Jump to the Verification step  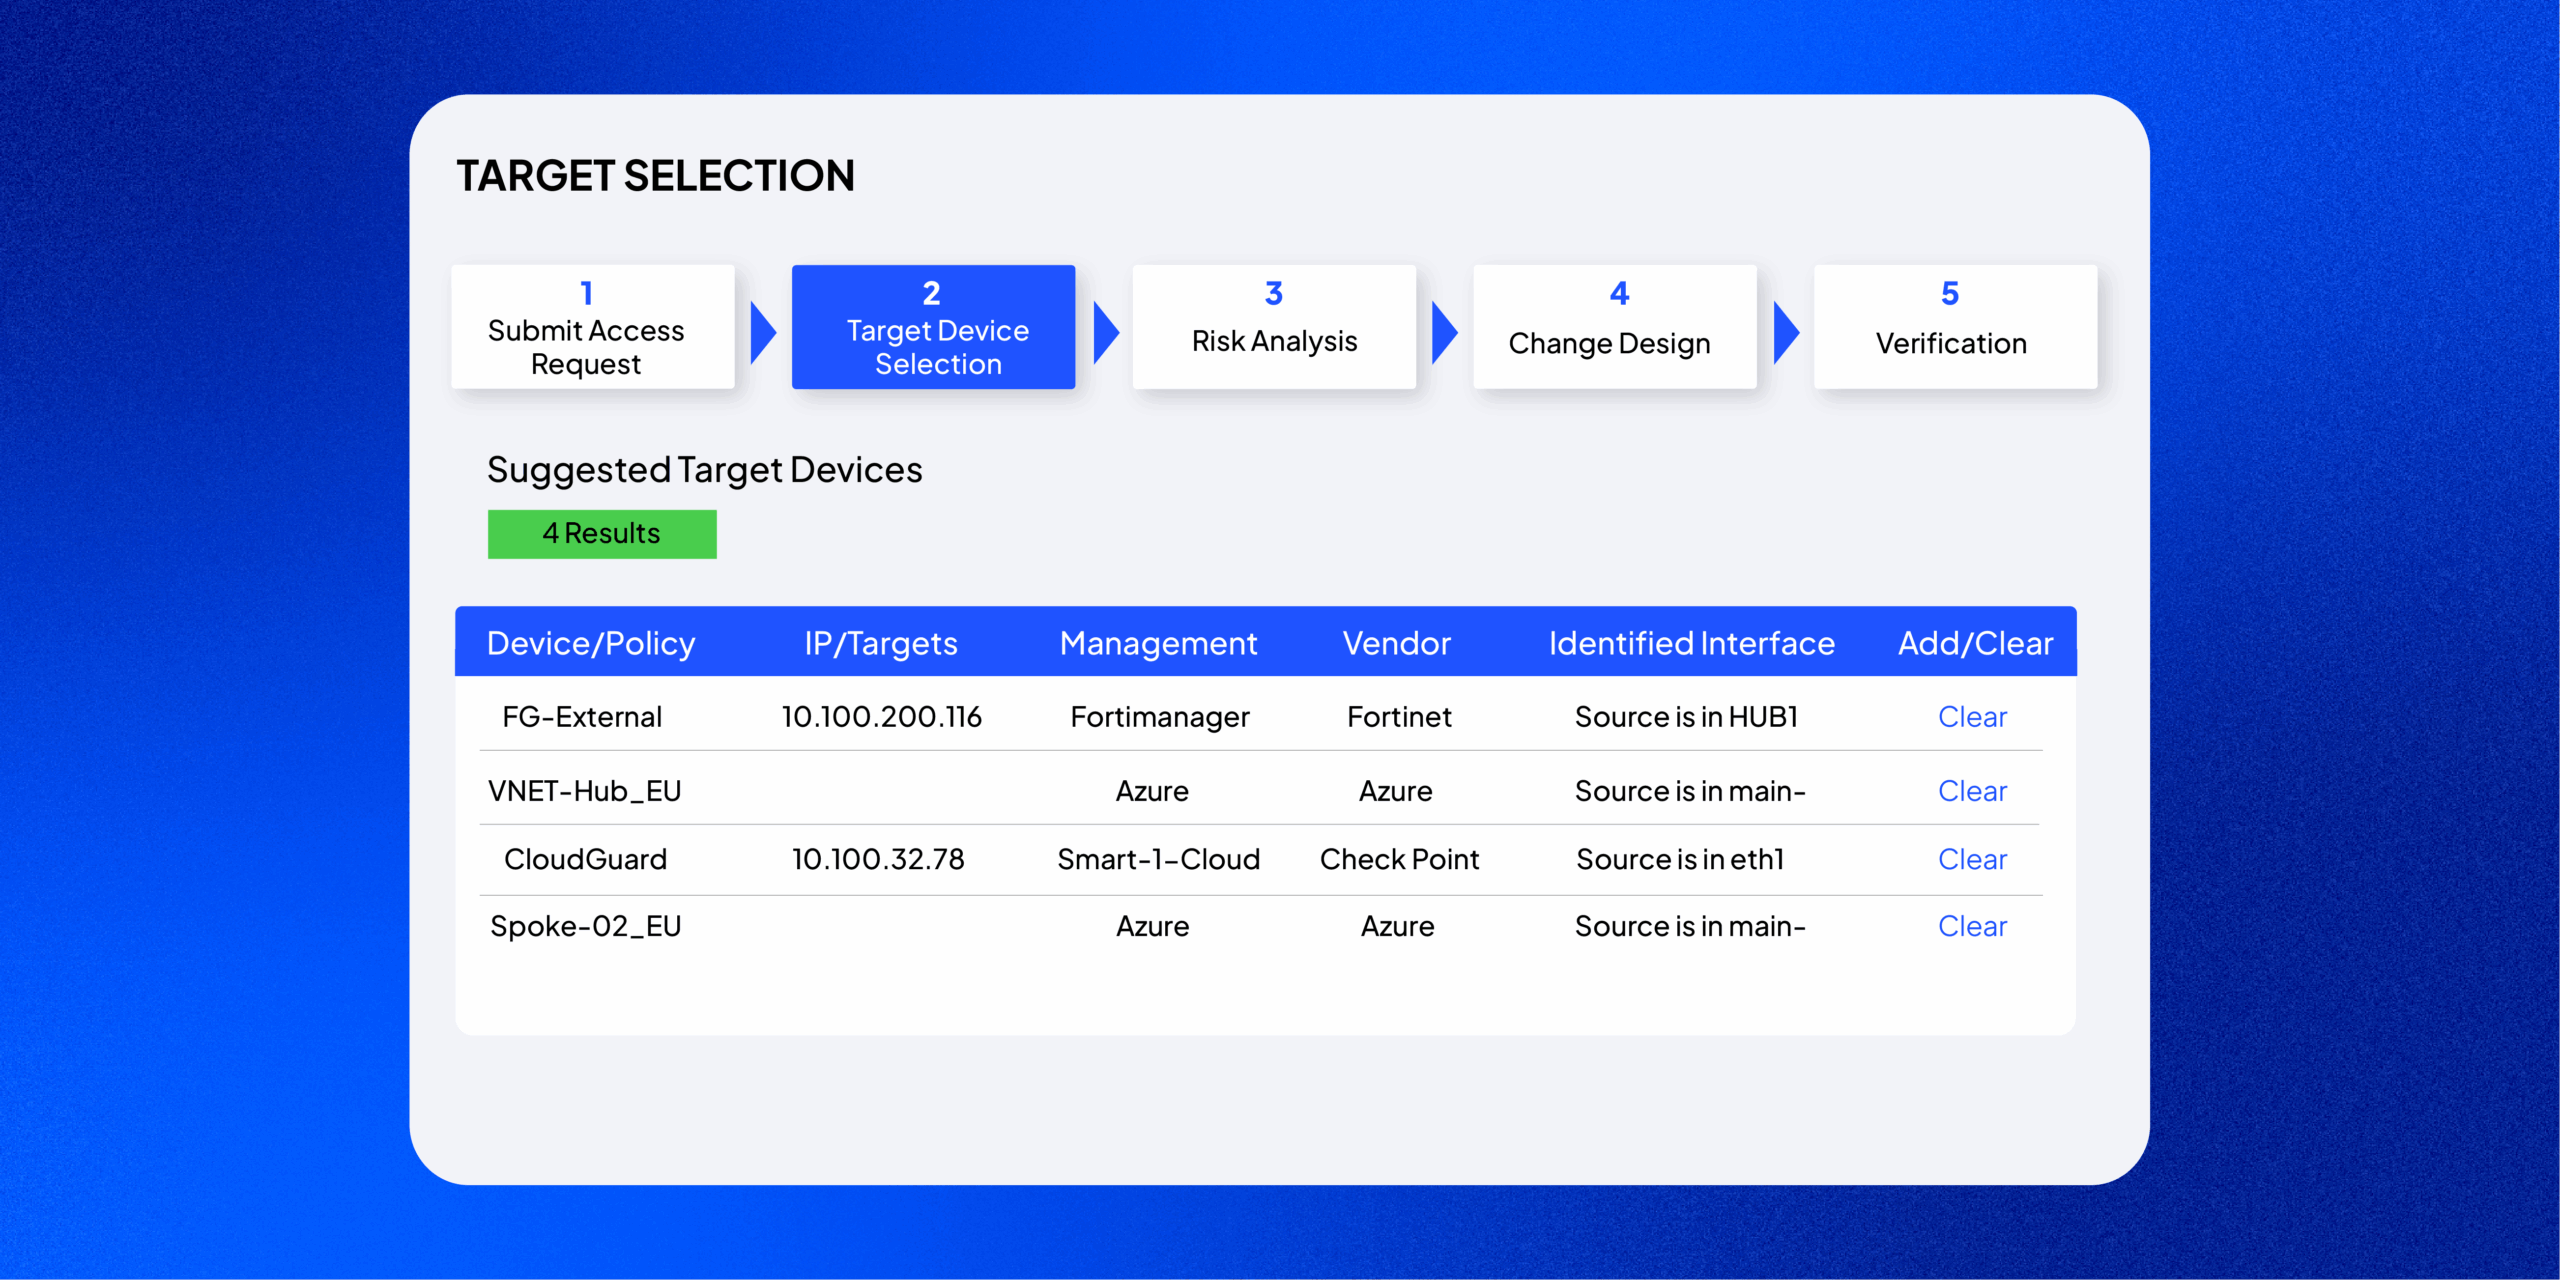pyautogui.click(x=1955, y=328)
